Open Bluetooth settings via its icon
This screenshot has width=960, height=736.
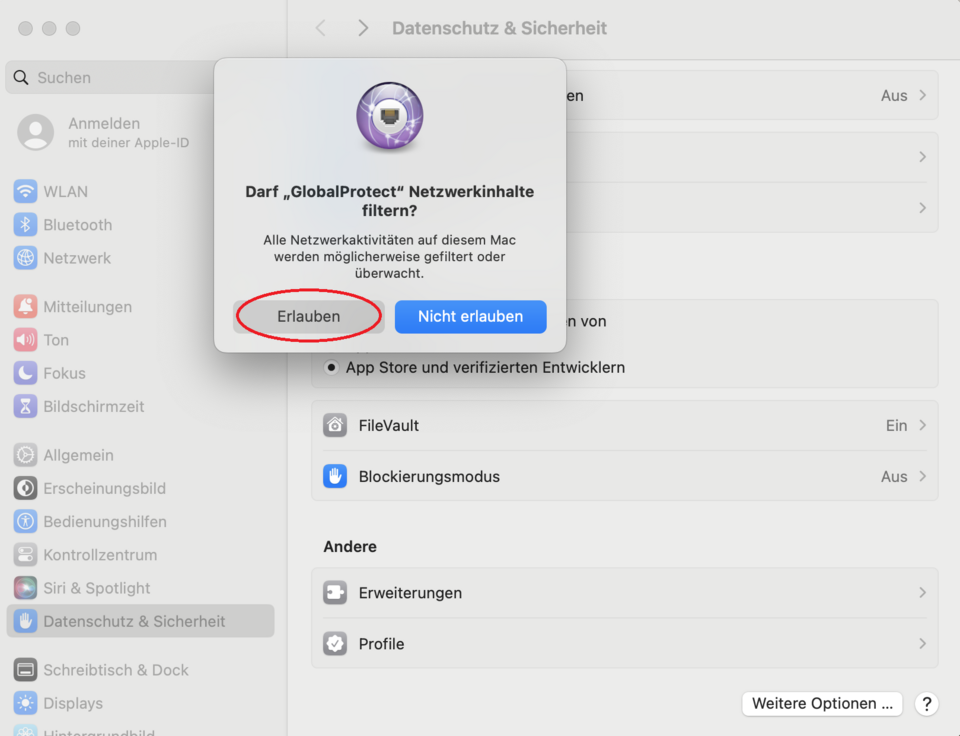pos(25,225)
